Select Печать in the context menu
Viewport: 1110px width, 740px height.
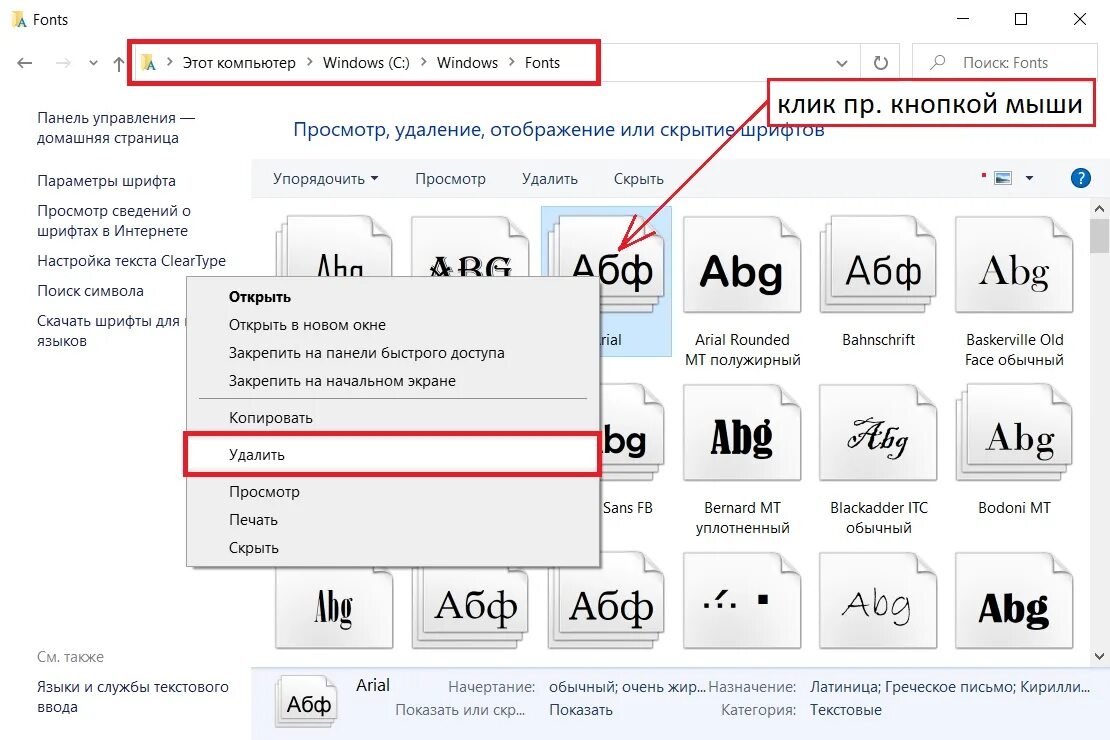tap(393, 520)
